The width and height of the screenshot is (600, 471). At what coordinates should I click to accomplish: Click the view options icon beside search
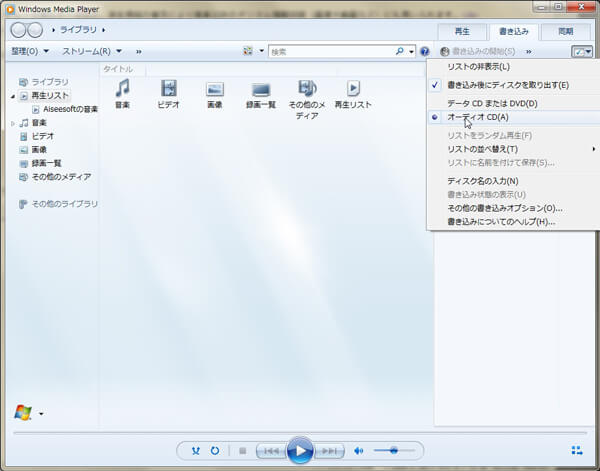[248, 51]
